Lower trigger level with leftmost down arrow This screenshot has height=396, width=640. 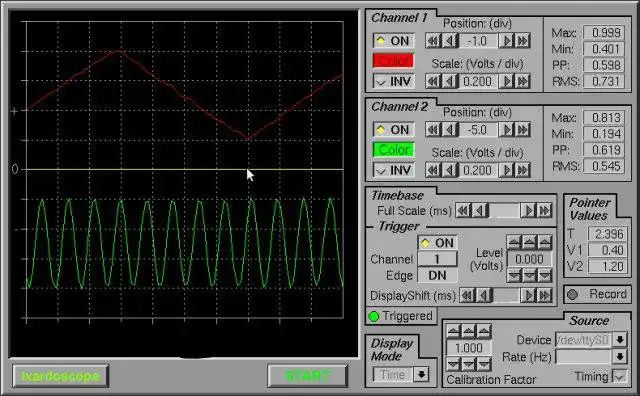point(514,276)
